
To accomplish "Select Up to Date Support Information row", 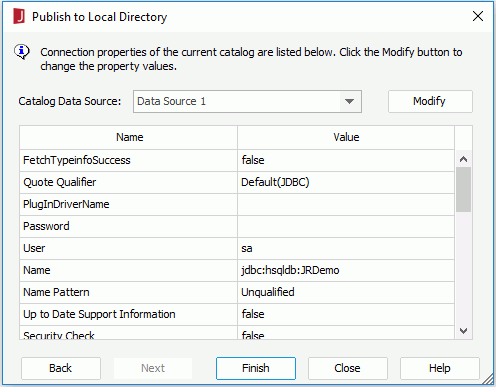I will tap(128, 314).
